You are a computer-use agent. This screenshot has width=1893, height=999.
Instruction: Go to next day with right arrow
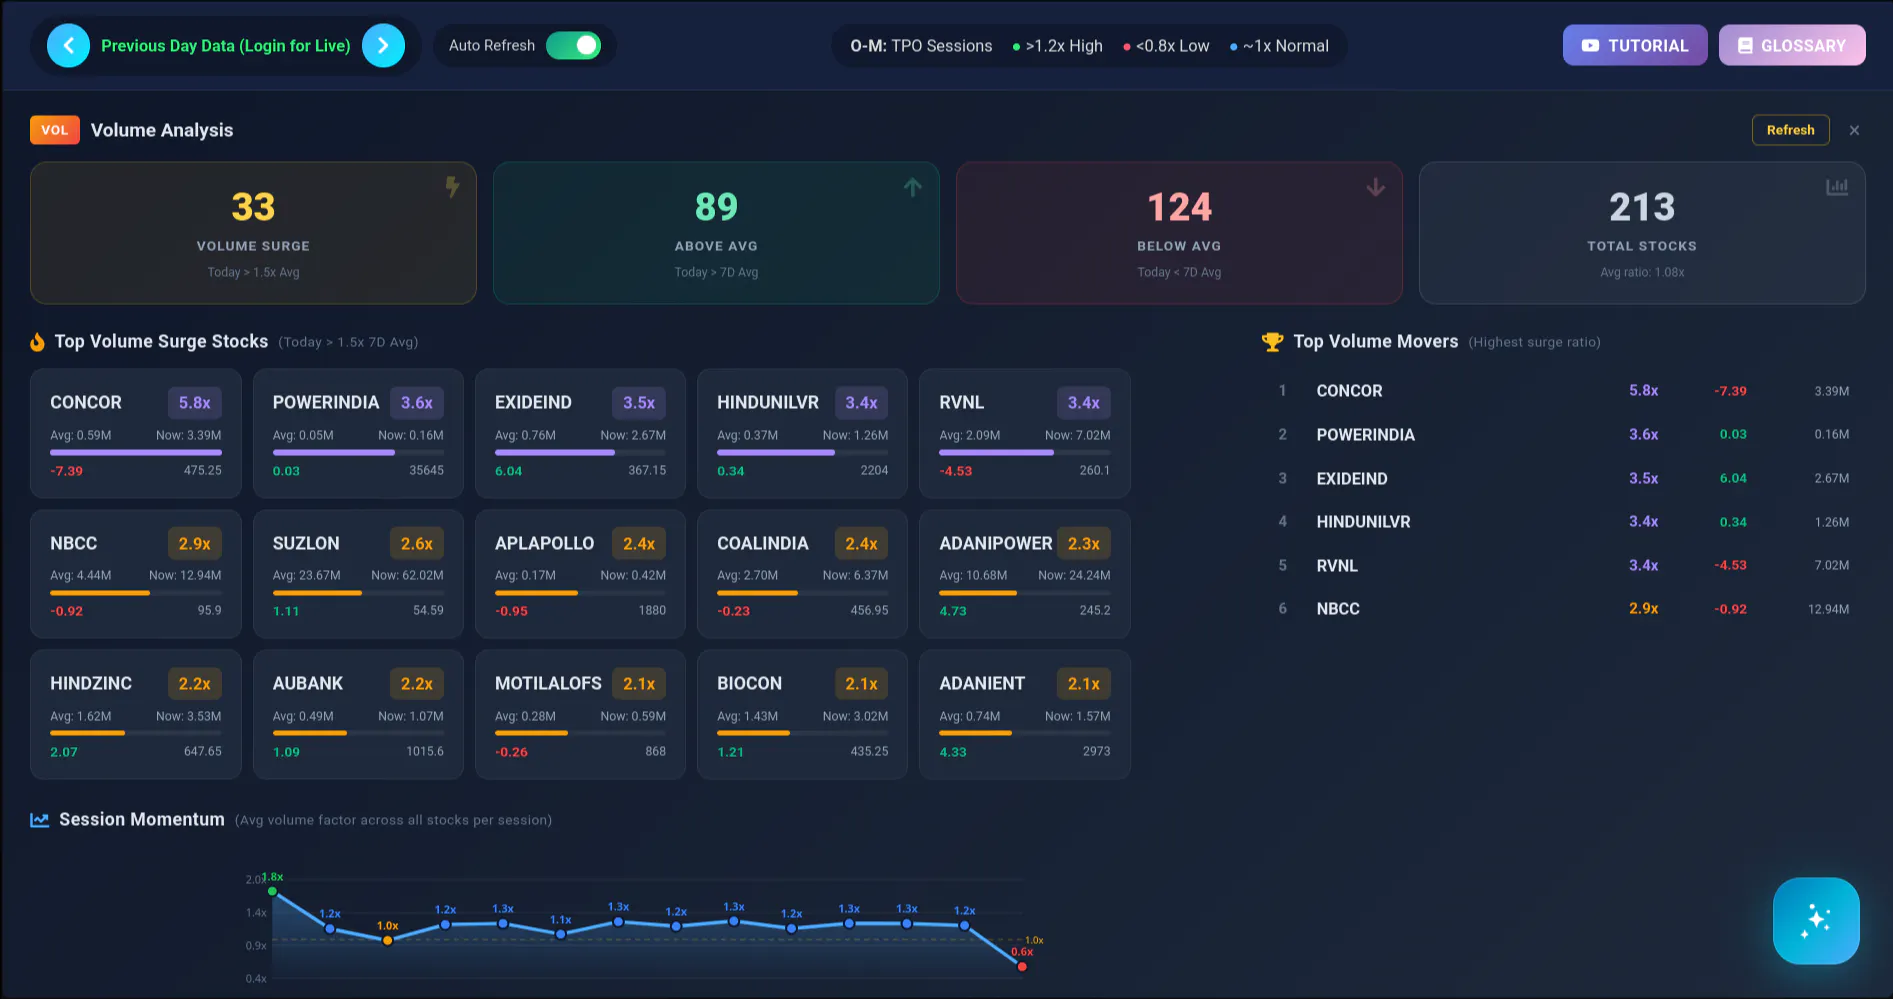pos(383,46)
